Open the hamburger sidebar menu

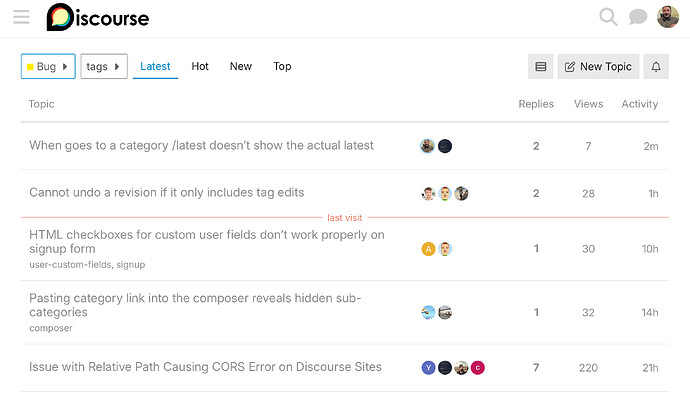21,17
